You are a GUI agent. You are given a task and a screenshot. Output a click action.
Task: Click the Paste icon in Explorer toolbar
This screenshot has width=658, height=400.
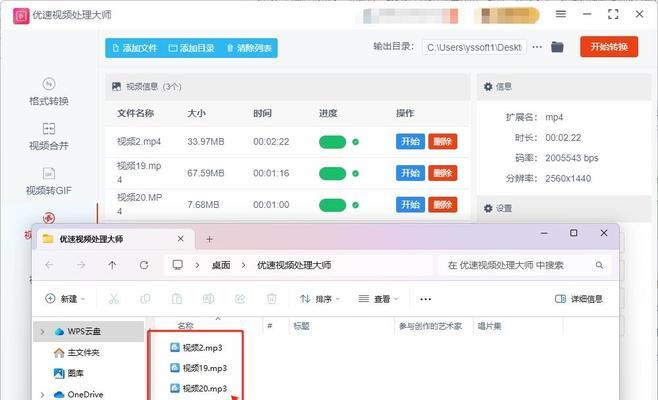pyautogui.click(x=177, y=299)
